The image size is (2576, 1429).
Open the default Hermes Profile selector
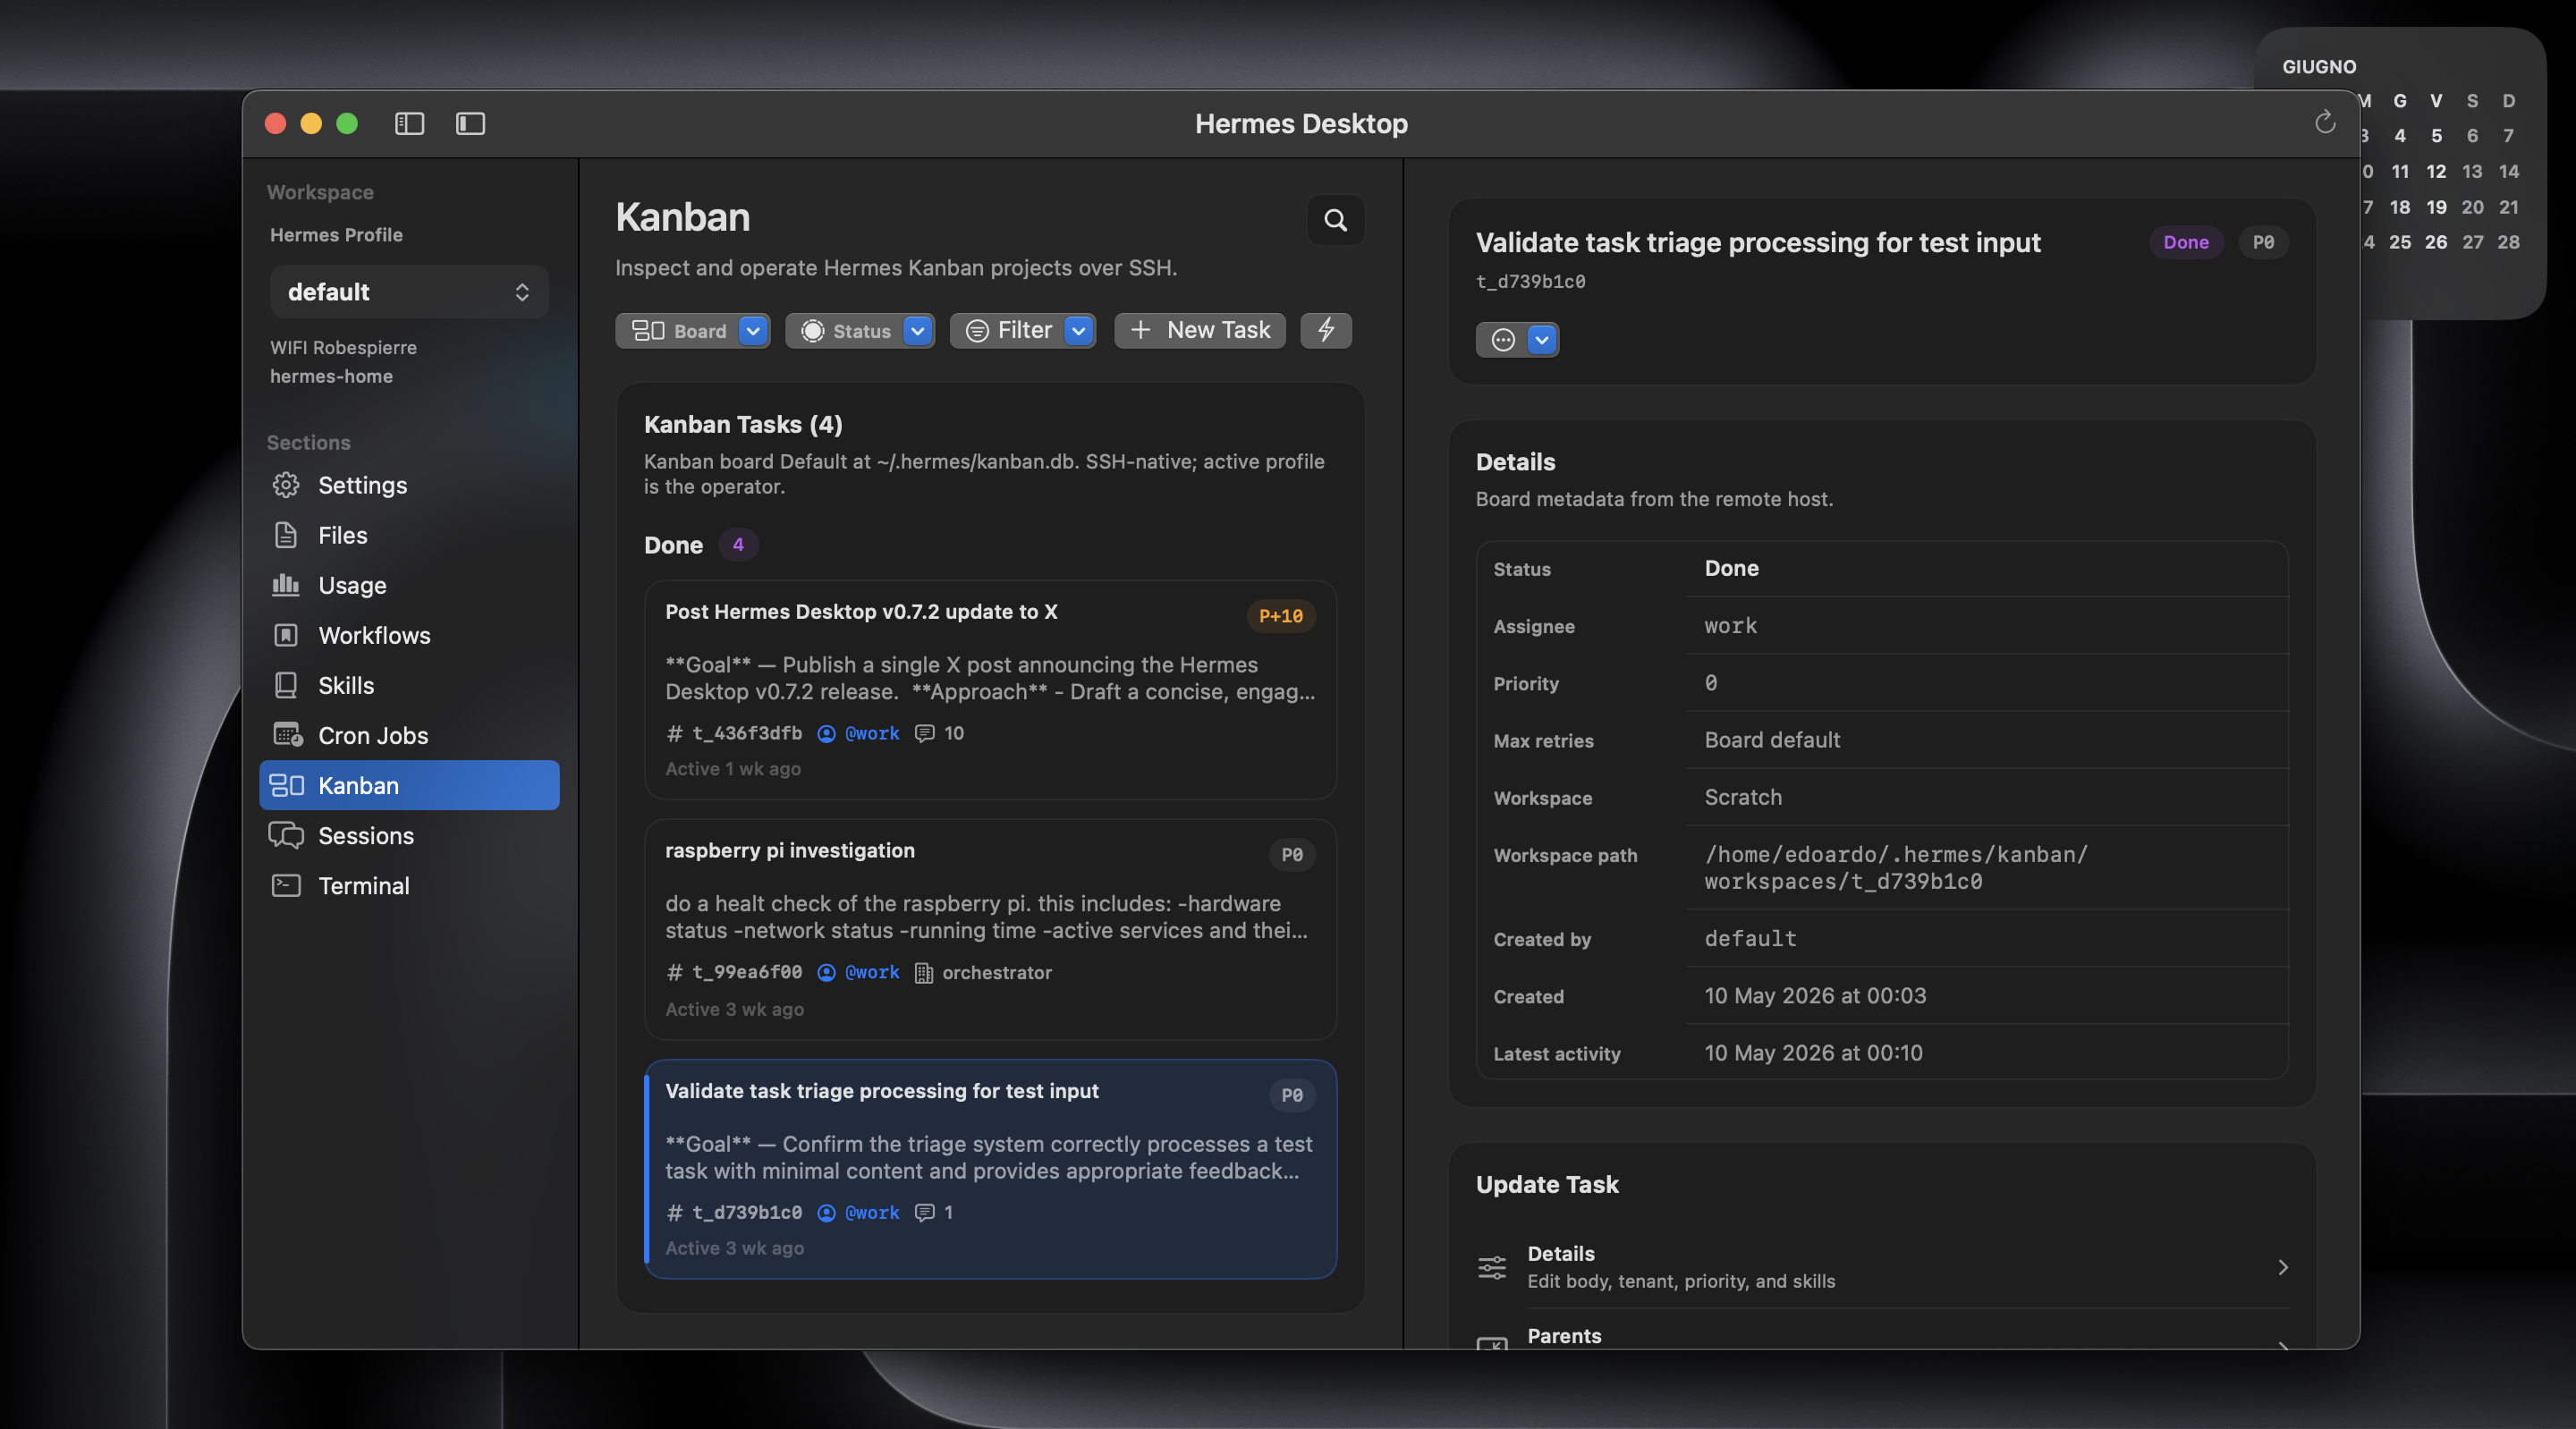tap(409, 292)
